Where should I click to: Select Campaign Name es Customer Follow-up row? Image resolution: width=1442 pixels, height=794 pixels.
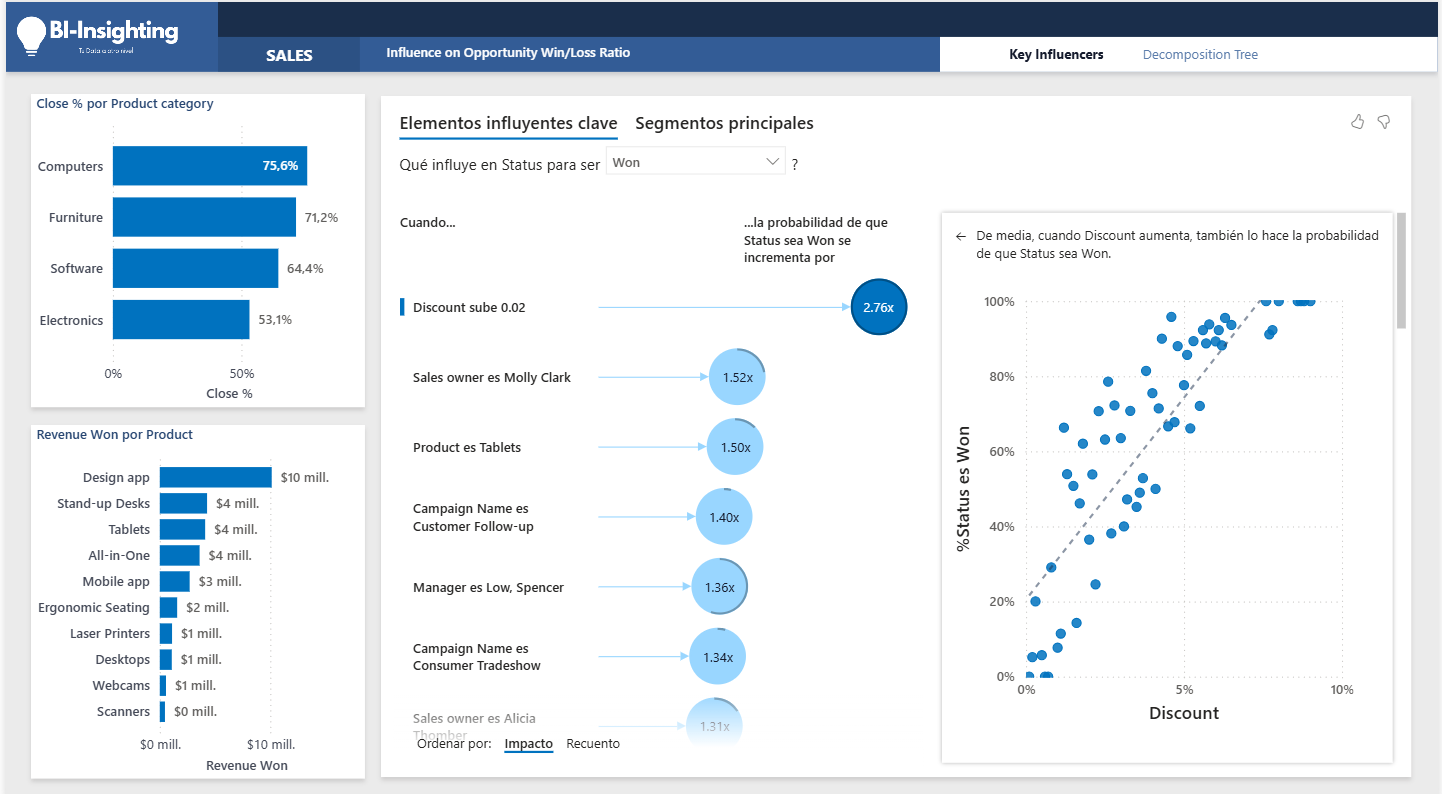click(473, 518)
